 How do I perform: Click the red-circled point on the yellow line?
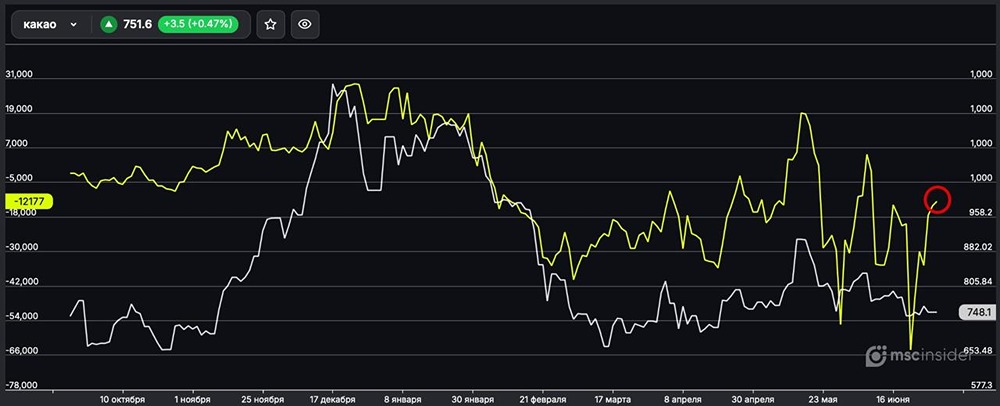(936, 200)
